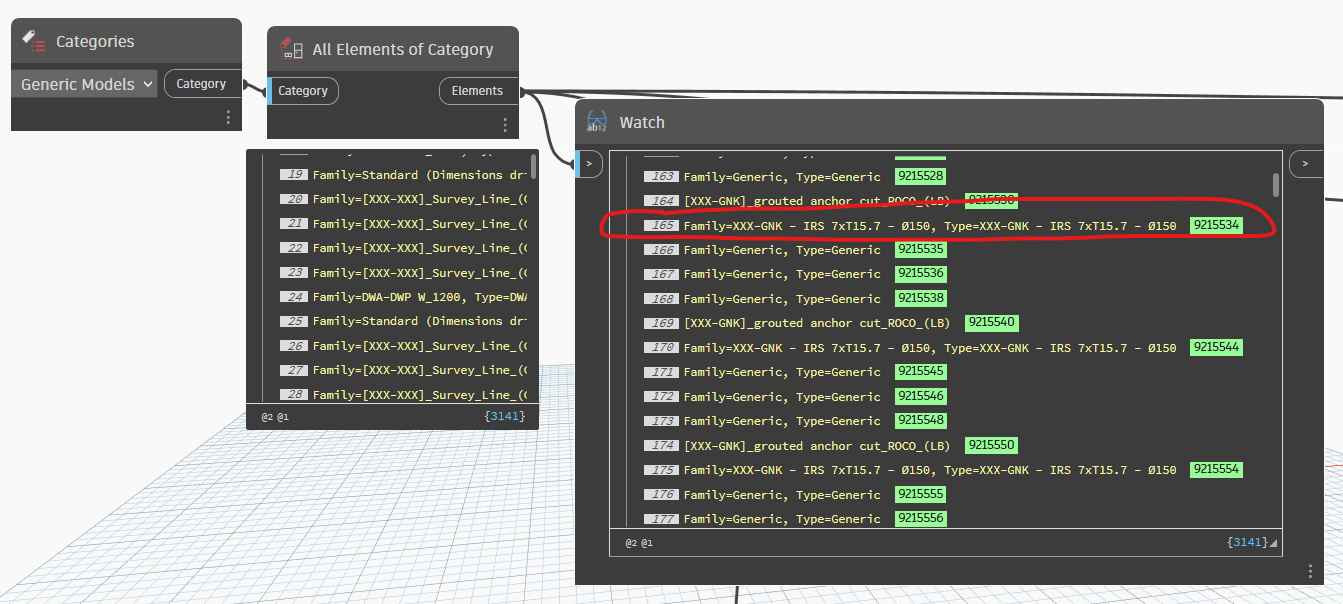Click element ID 9215538 green button
Image resolution: width=1343 pixels, height=604 pixels.
pos(920,298)
